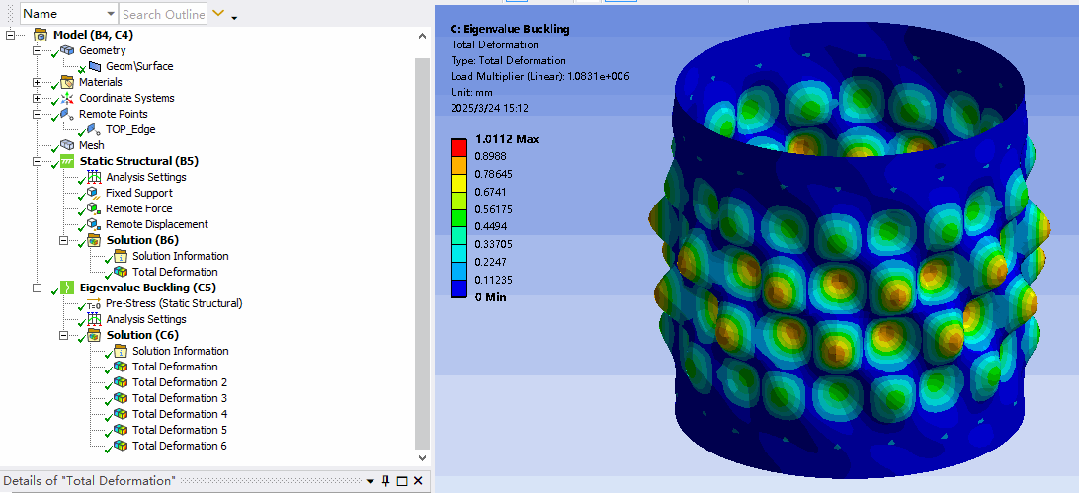
Task: Select the Eigenvalue Buckling (C5) icon
Action: coord(67,287)
